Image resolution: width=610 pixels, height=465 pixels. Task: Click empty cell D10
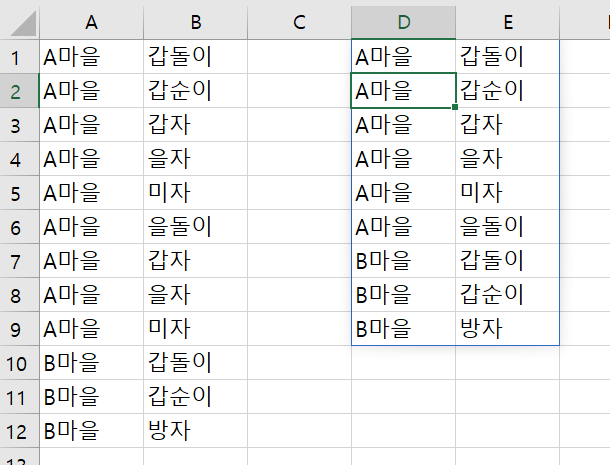coord(403,363)
